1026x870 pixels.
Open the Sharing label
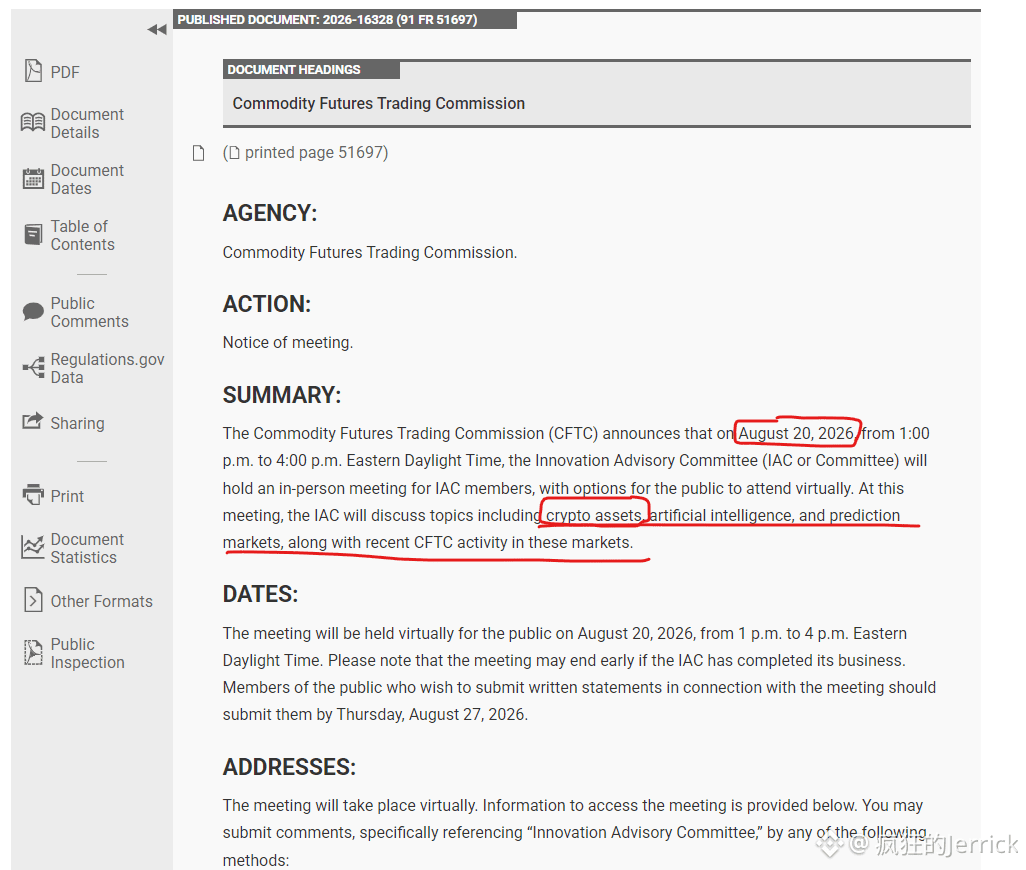pos(77,423)
